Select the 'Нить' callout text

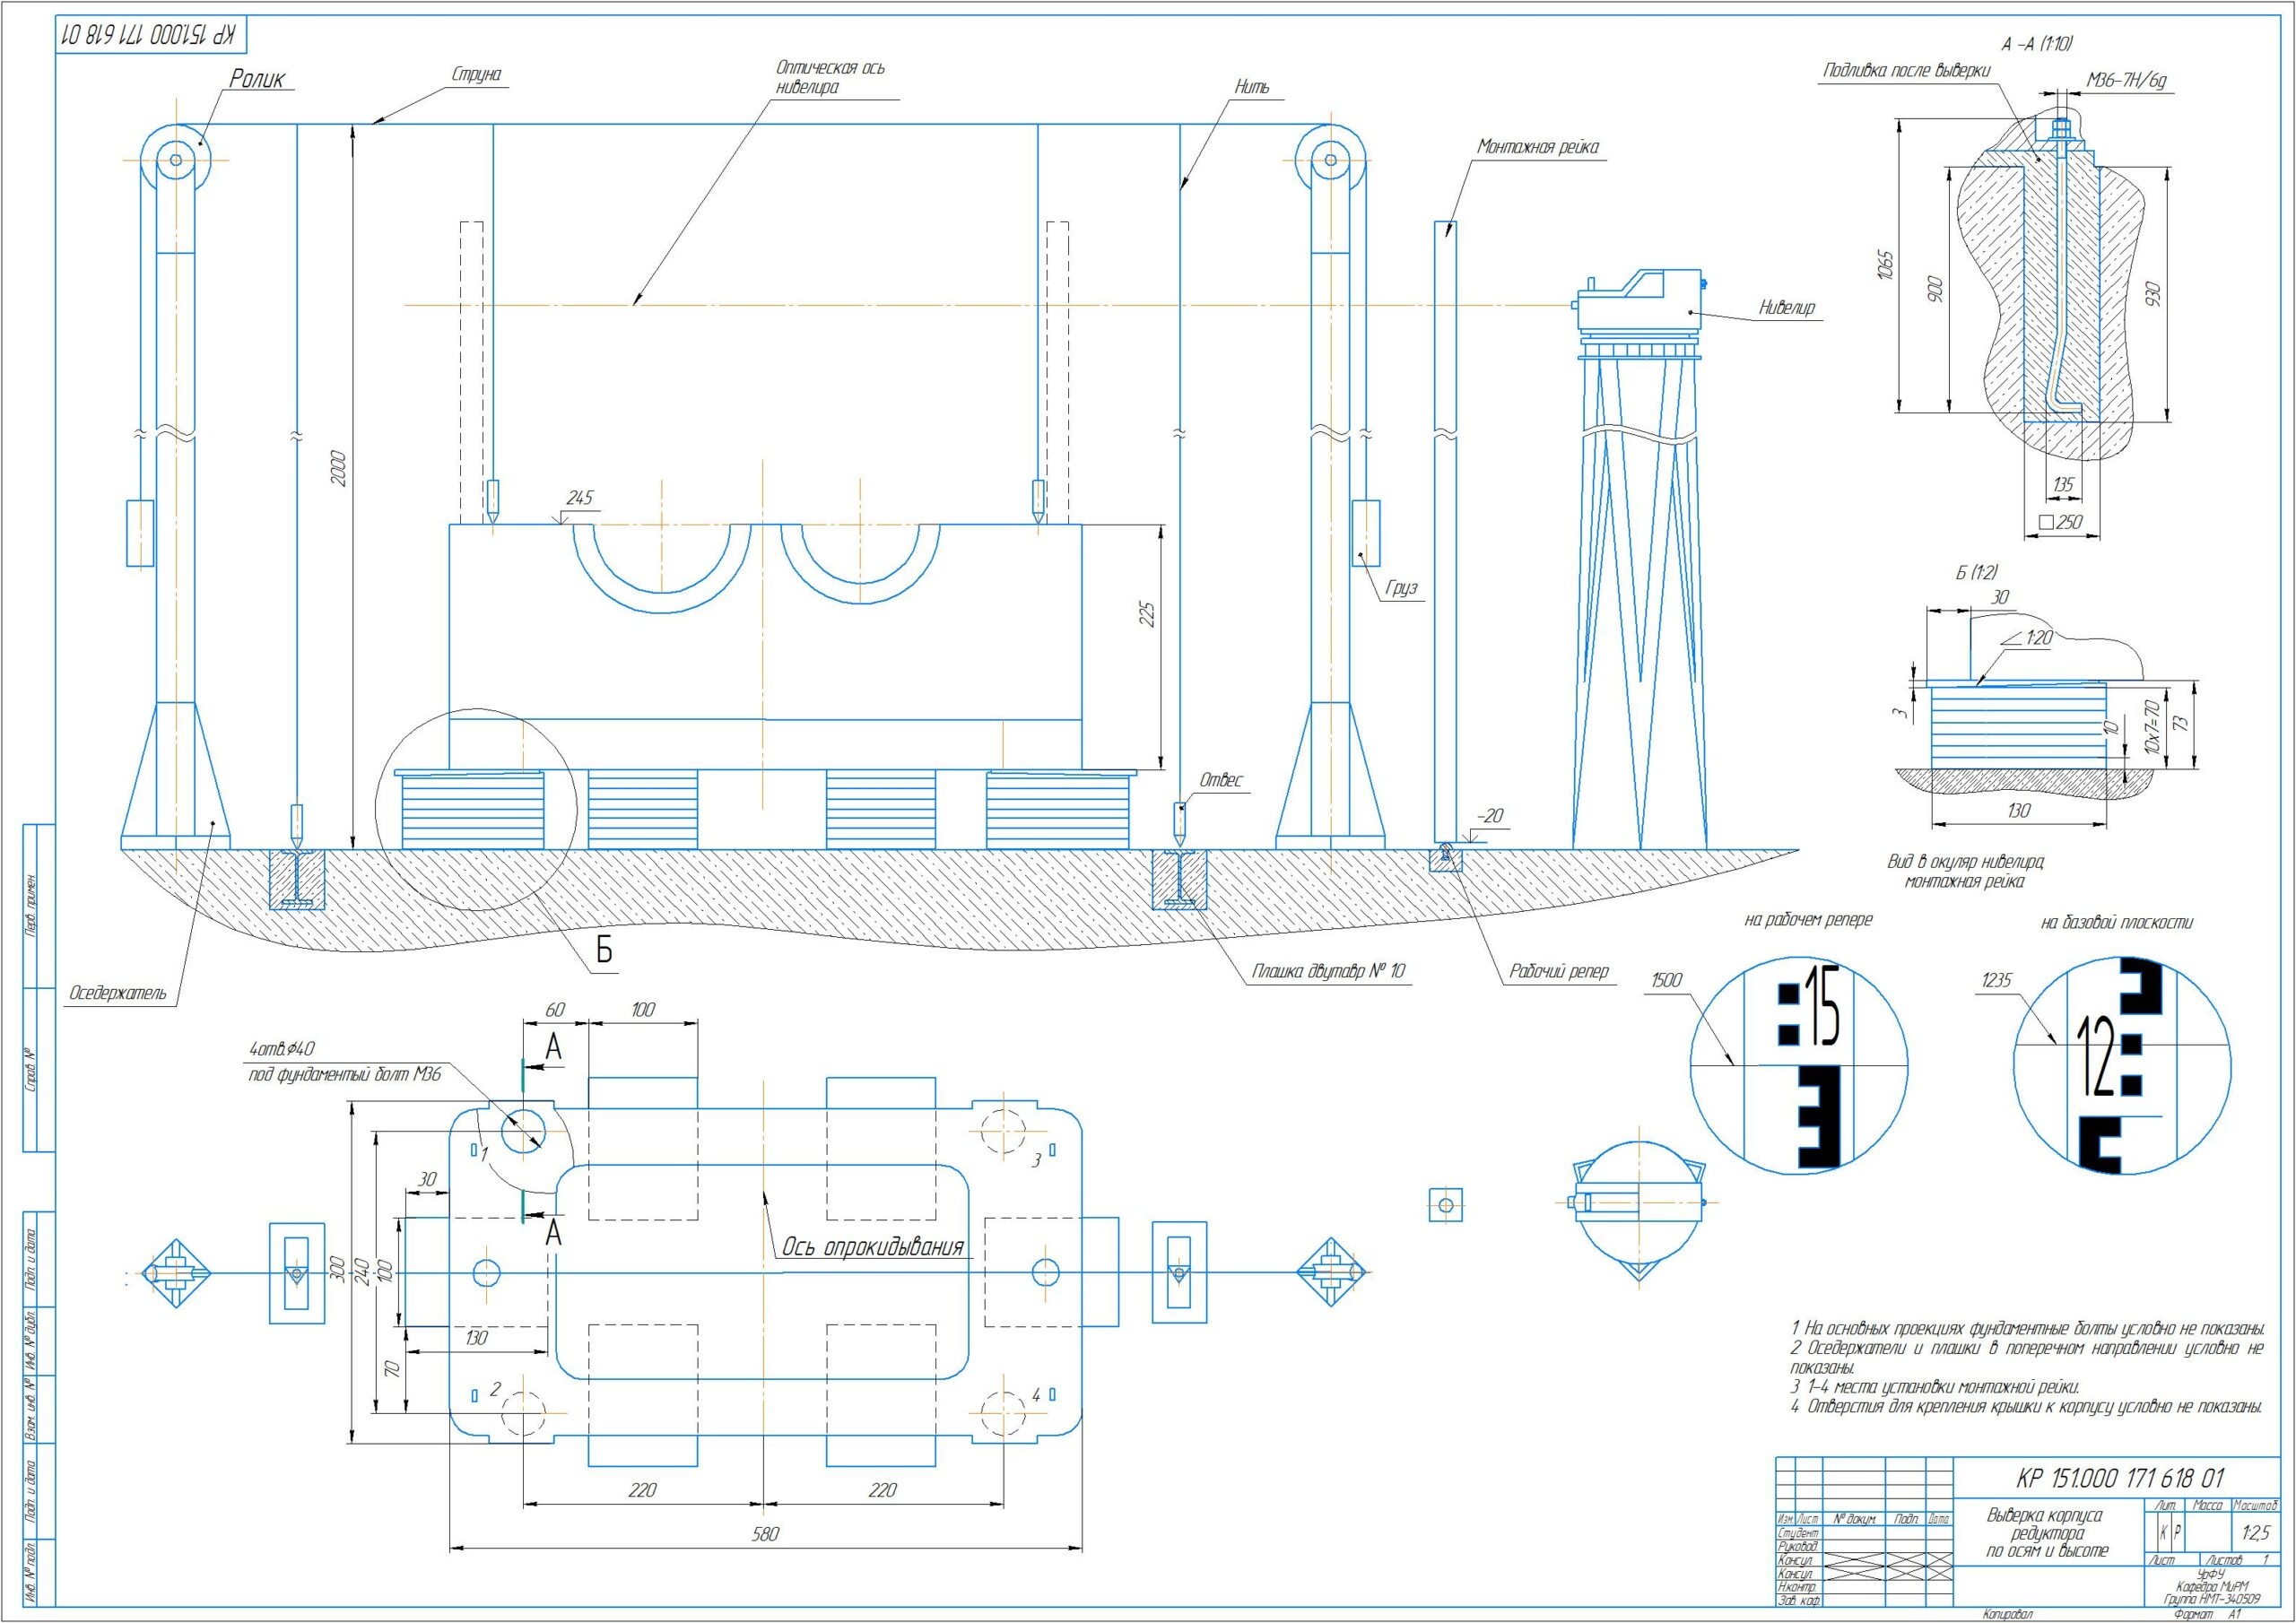pos(1252,88)
